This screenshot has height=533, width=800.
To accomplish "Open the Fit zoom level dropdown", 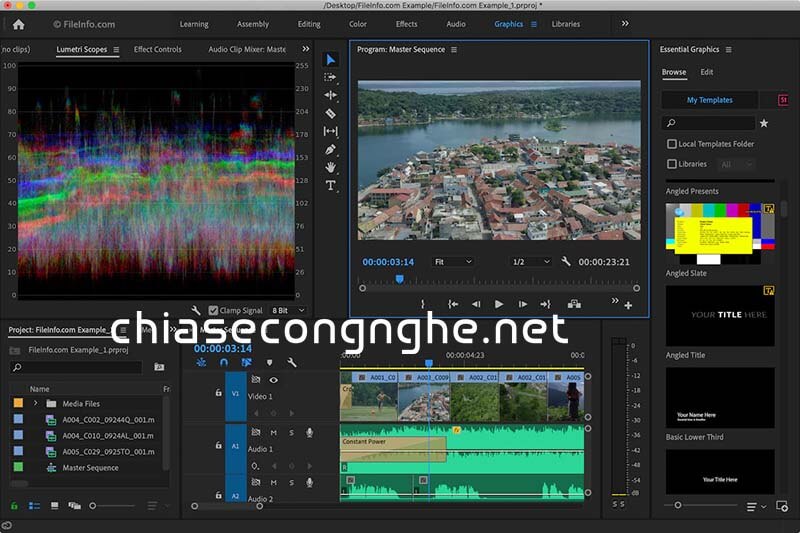I will pyautogui.click(x=452, y=262).
